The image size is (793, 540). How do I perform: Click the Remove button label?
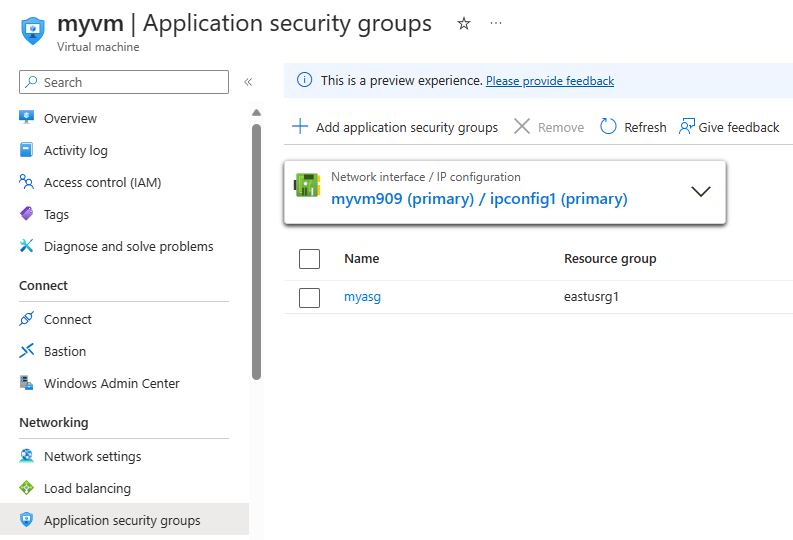[561, 127]
